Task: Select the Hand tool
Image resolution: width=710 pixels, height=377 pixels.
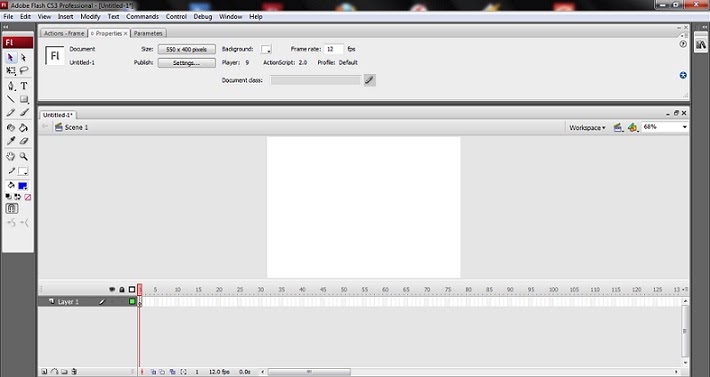Action: (10, 157)
